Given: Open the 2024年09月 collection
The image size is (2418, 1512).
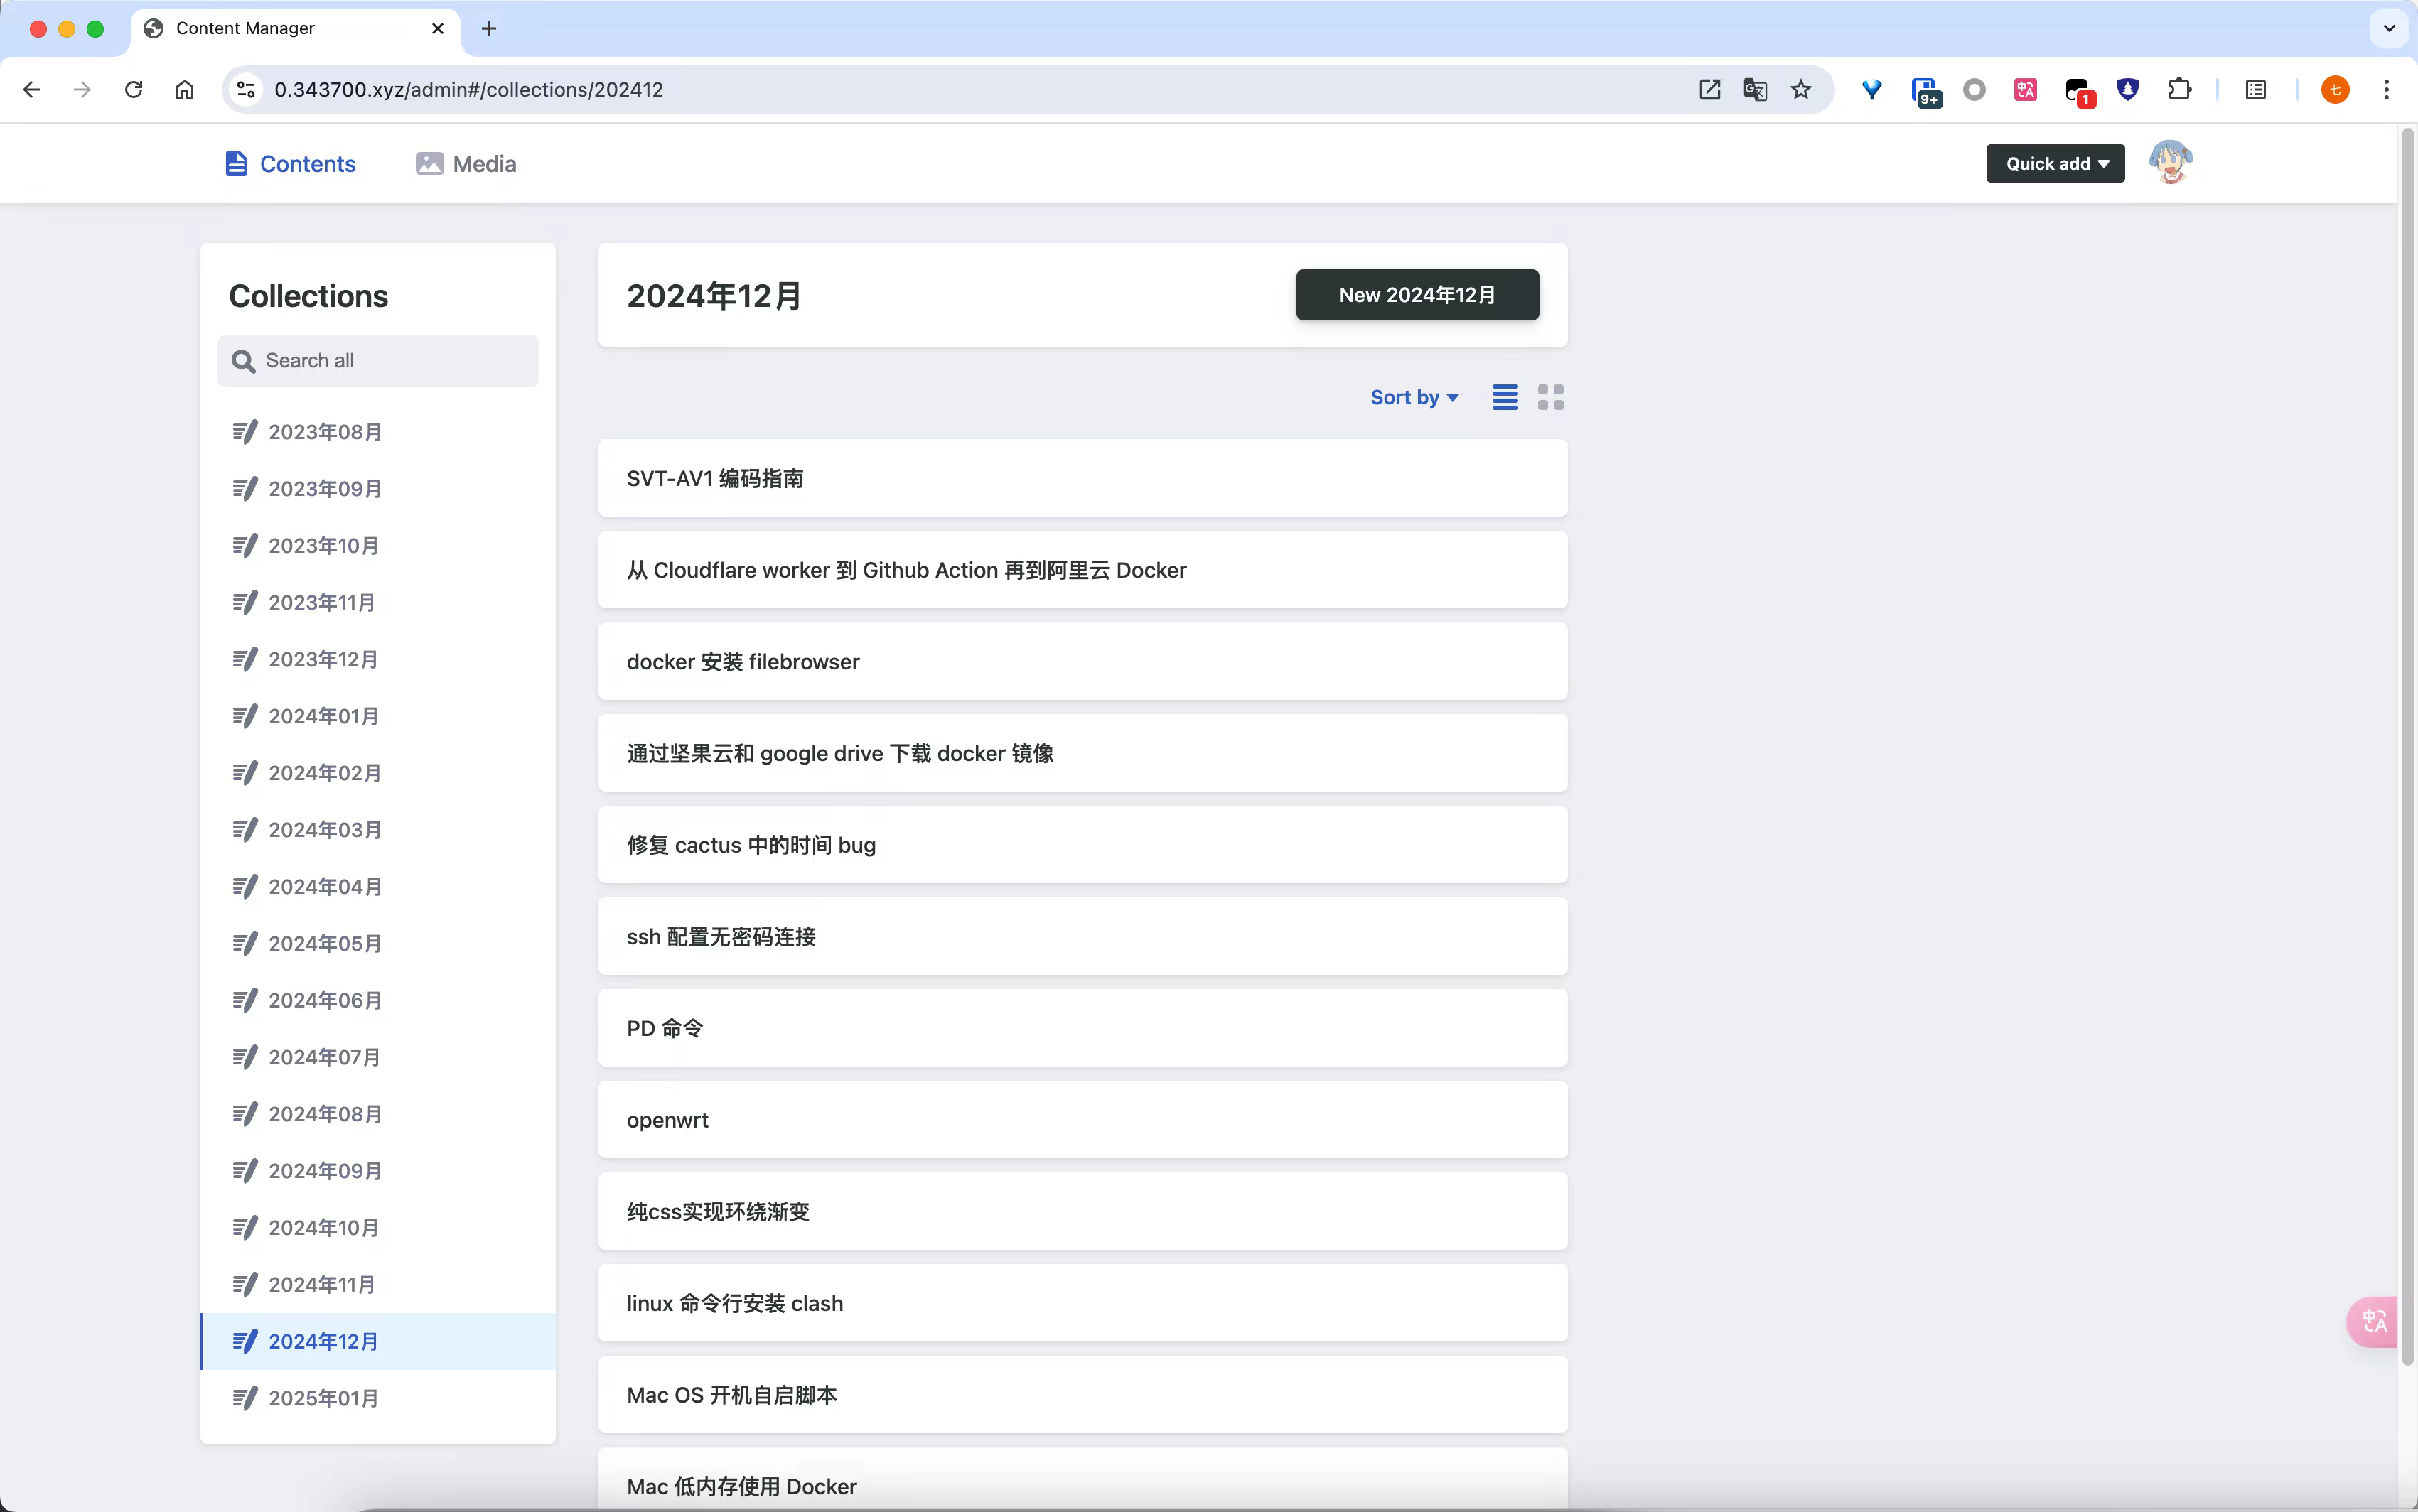Looking at the screenshot, I should (x=378, y=1172).
